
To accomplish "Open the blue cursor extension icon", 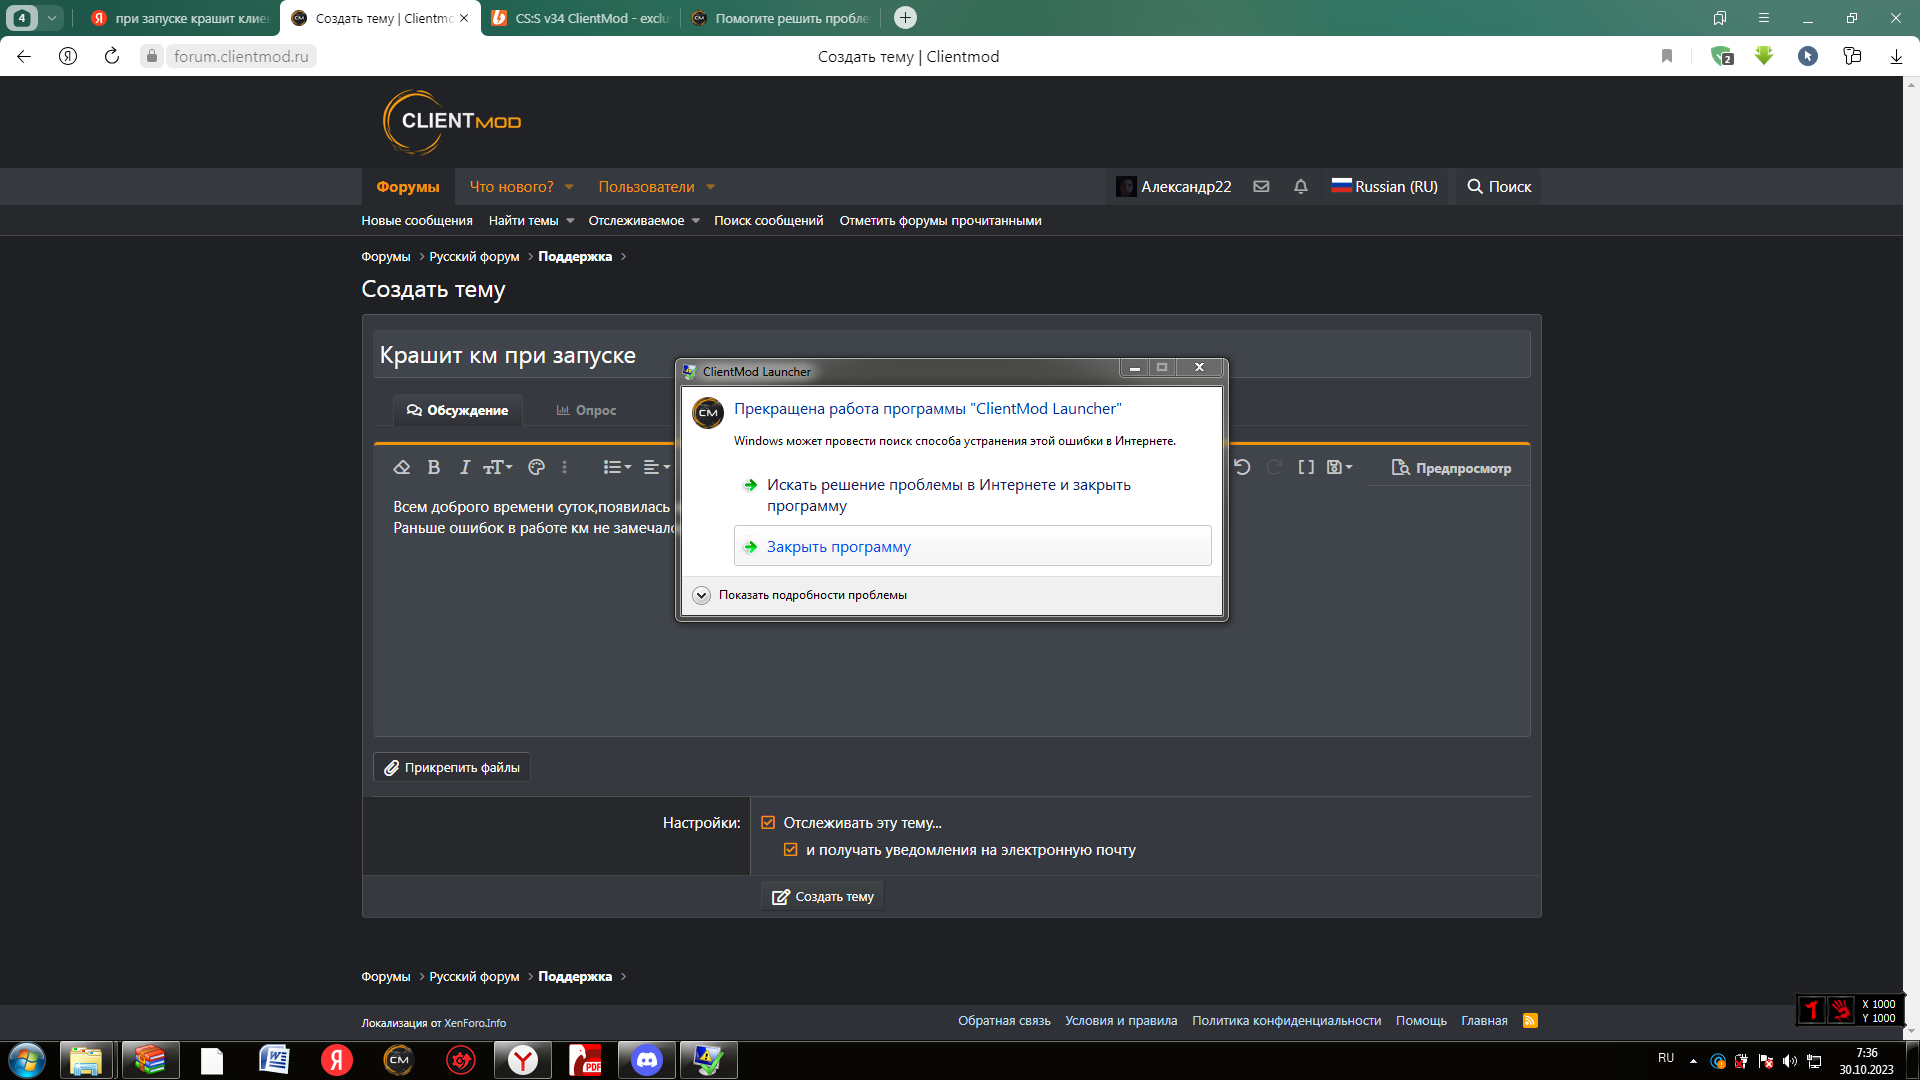I will pyautogui.click(x=1808, y=56).
